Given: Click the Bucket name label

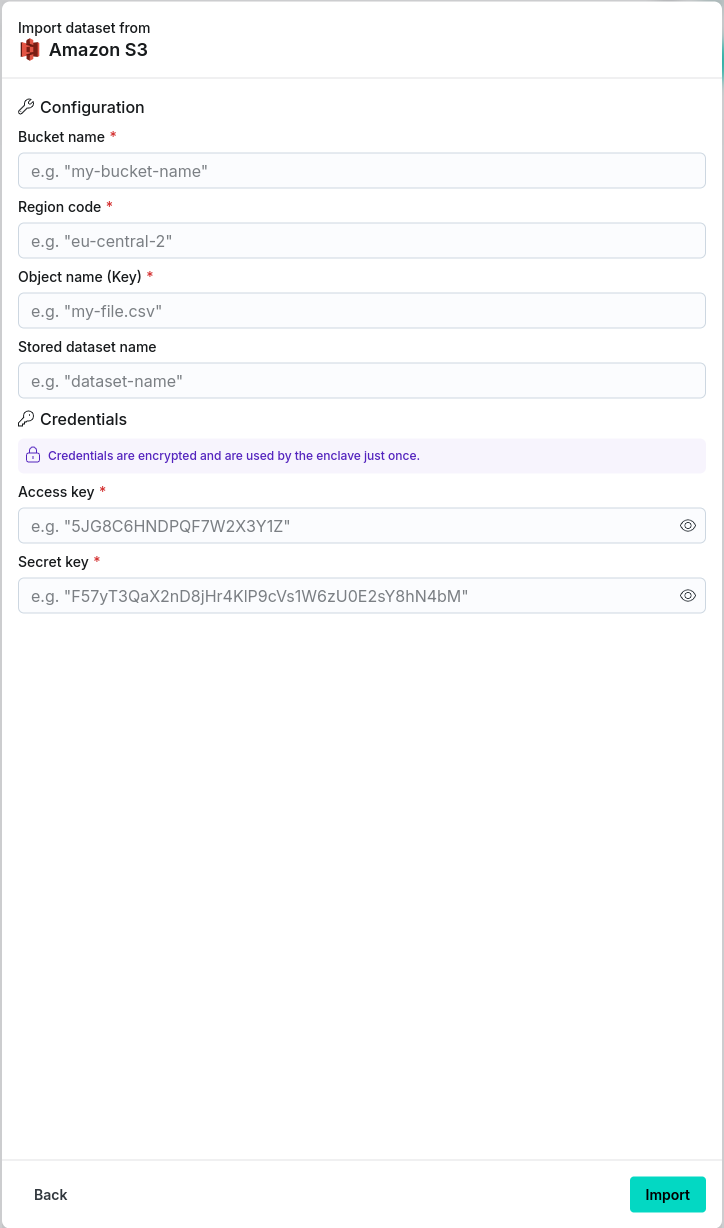Looking at the screenshot, I should [x=61, y=136].
